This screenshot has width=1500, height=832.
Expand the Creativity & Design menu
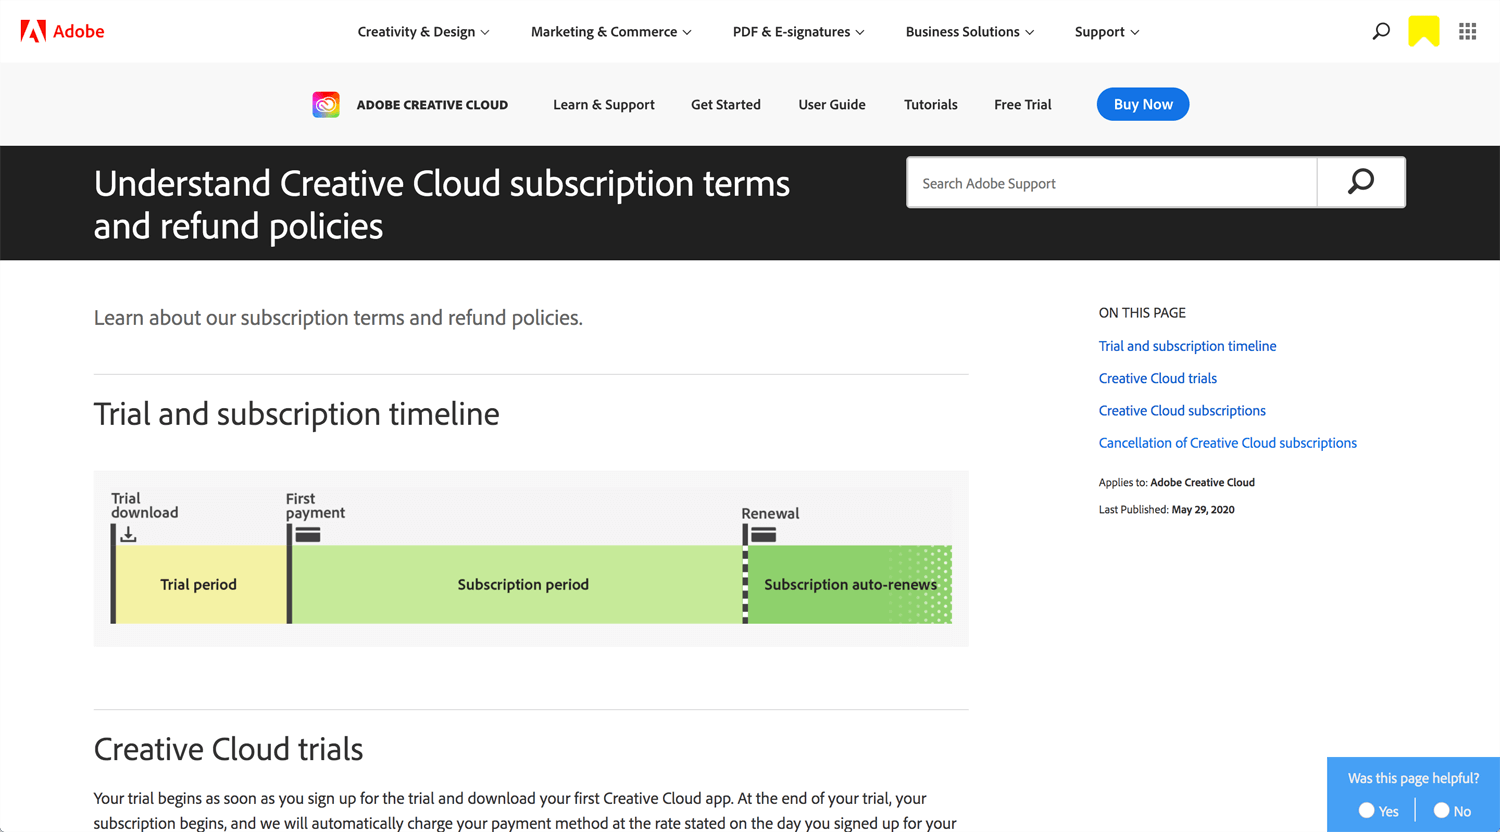click(423, 32)
